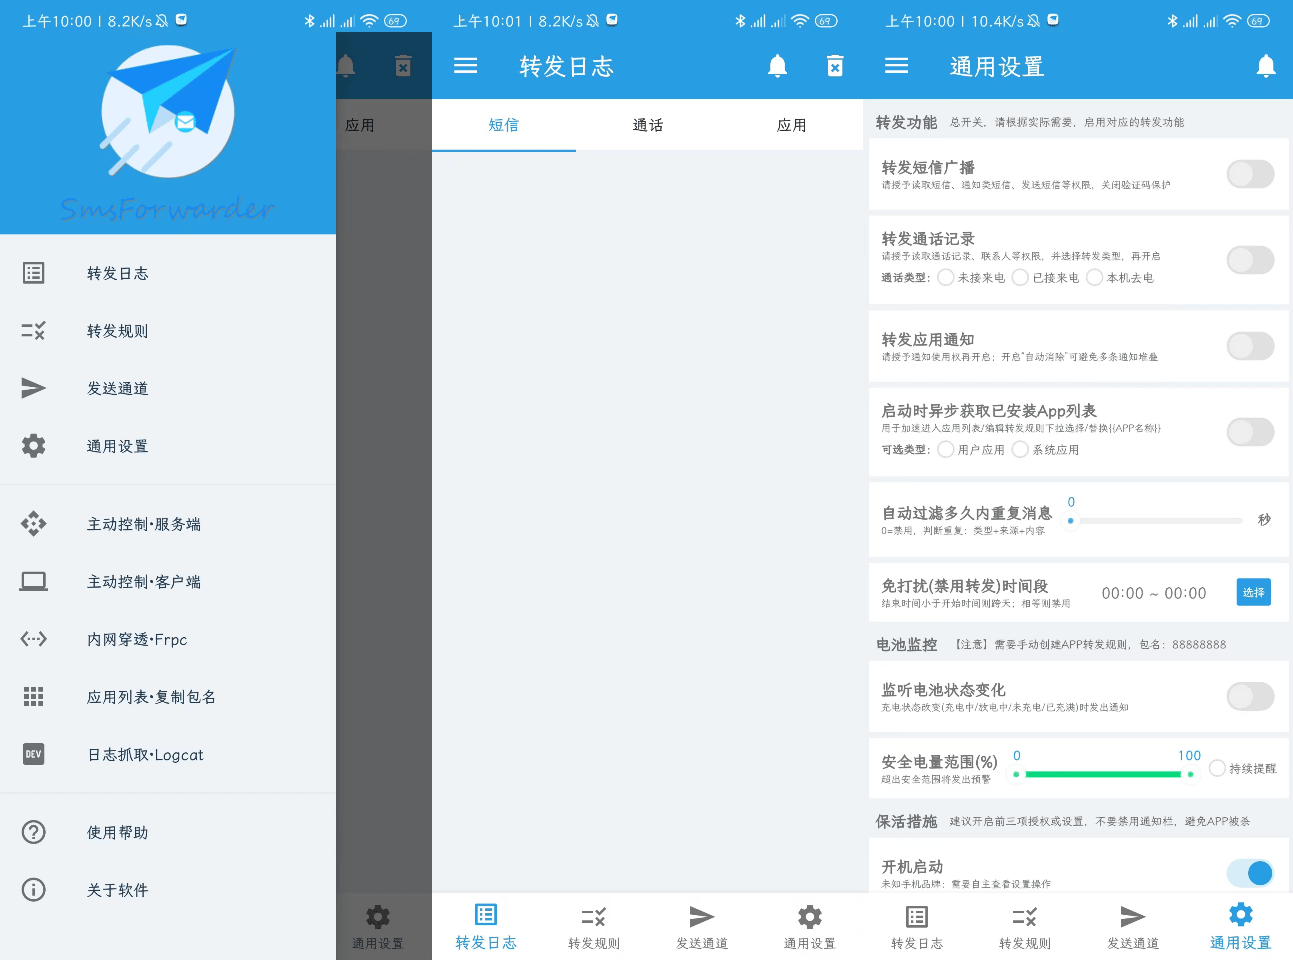This screenshot has height=960, width=1293.
Task: Switch to 短信 log tab
Action: (504, 125)
